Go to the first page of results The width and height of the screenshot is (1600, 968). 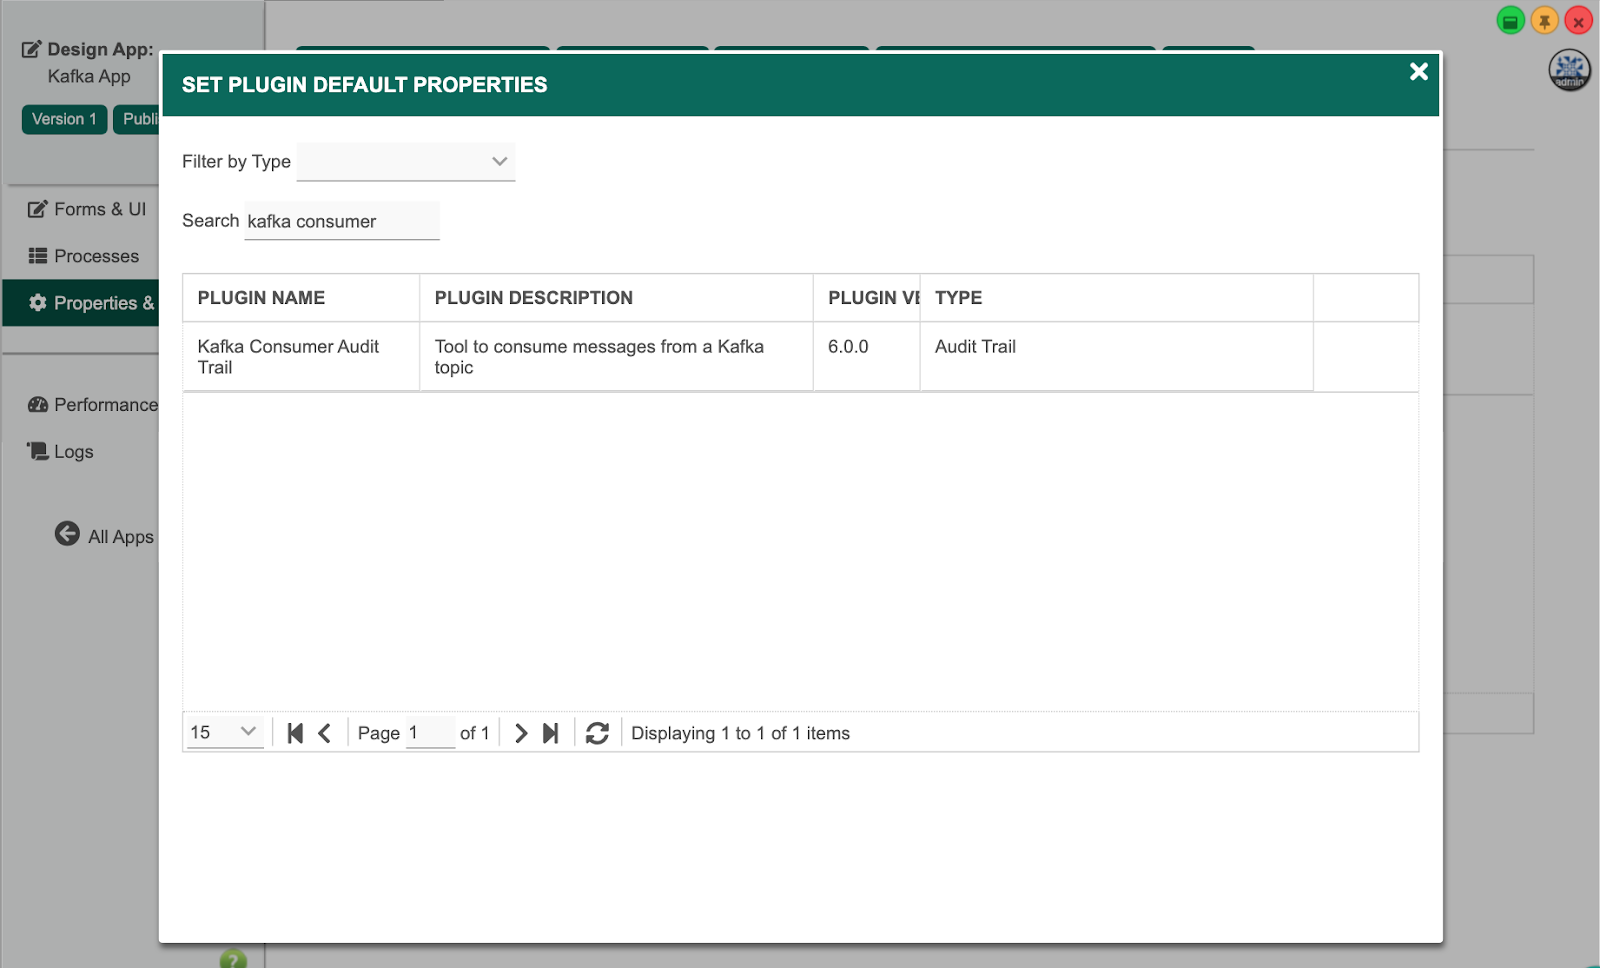[x=295, y=733]
